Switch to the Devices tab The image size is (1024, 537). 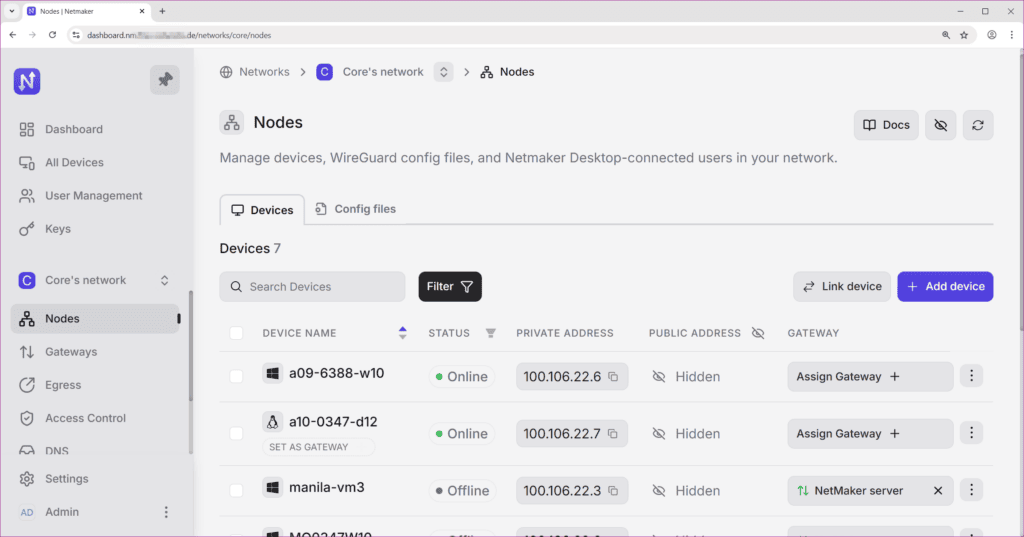[262, 210]
